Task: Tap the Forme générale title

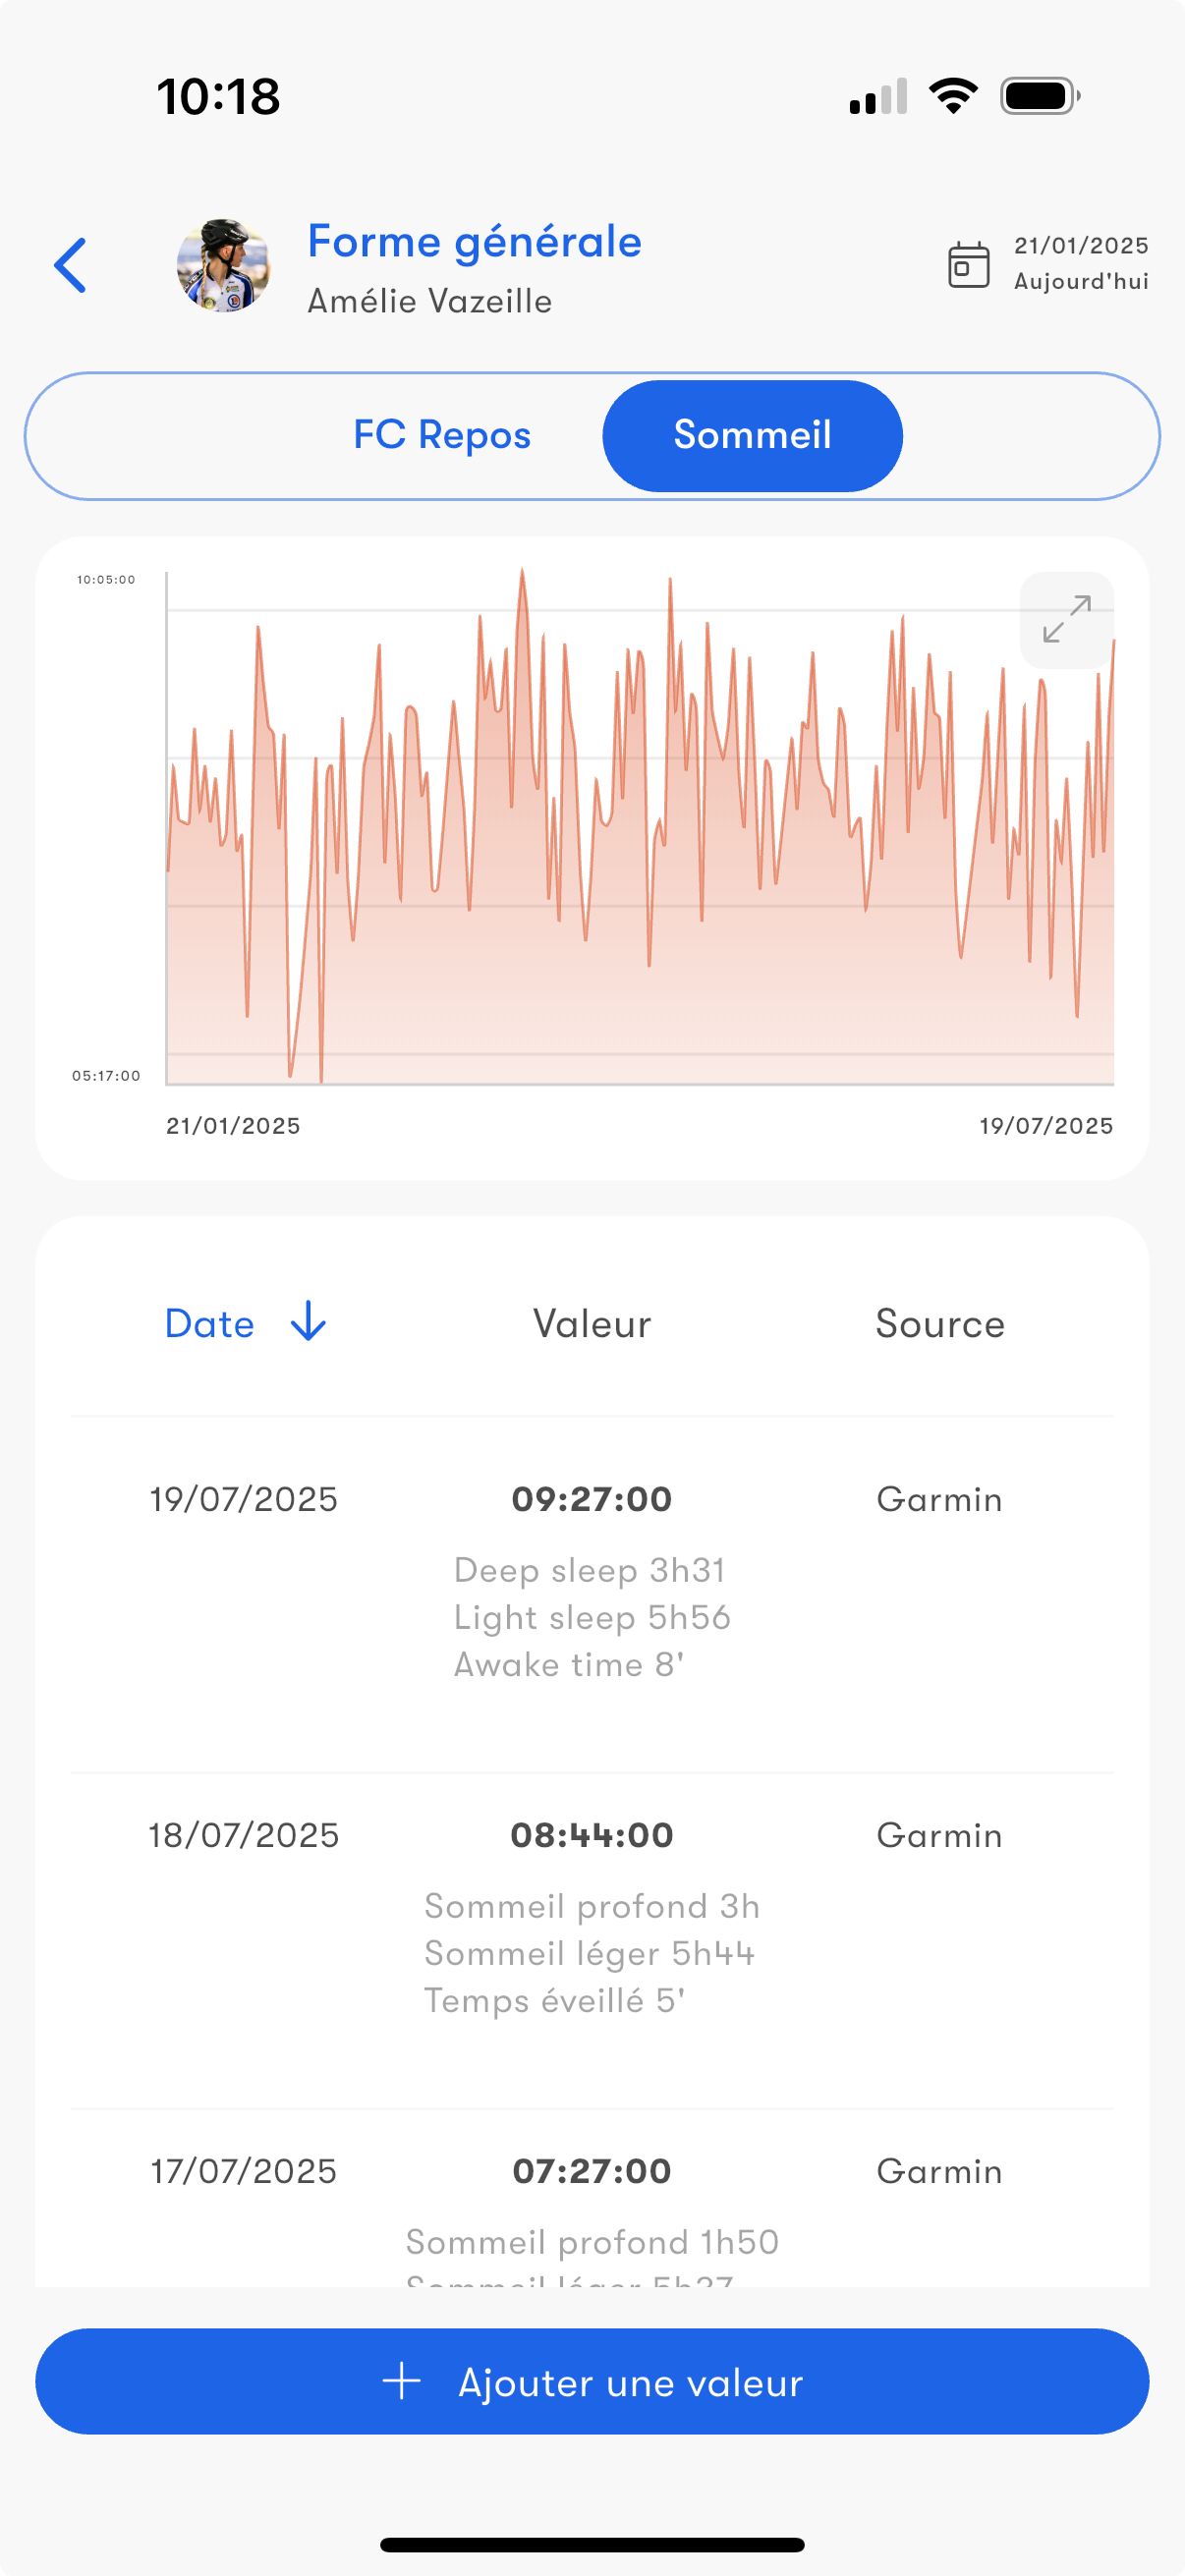Action: [474, 242]
